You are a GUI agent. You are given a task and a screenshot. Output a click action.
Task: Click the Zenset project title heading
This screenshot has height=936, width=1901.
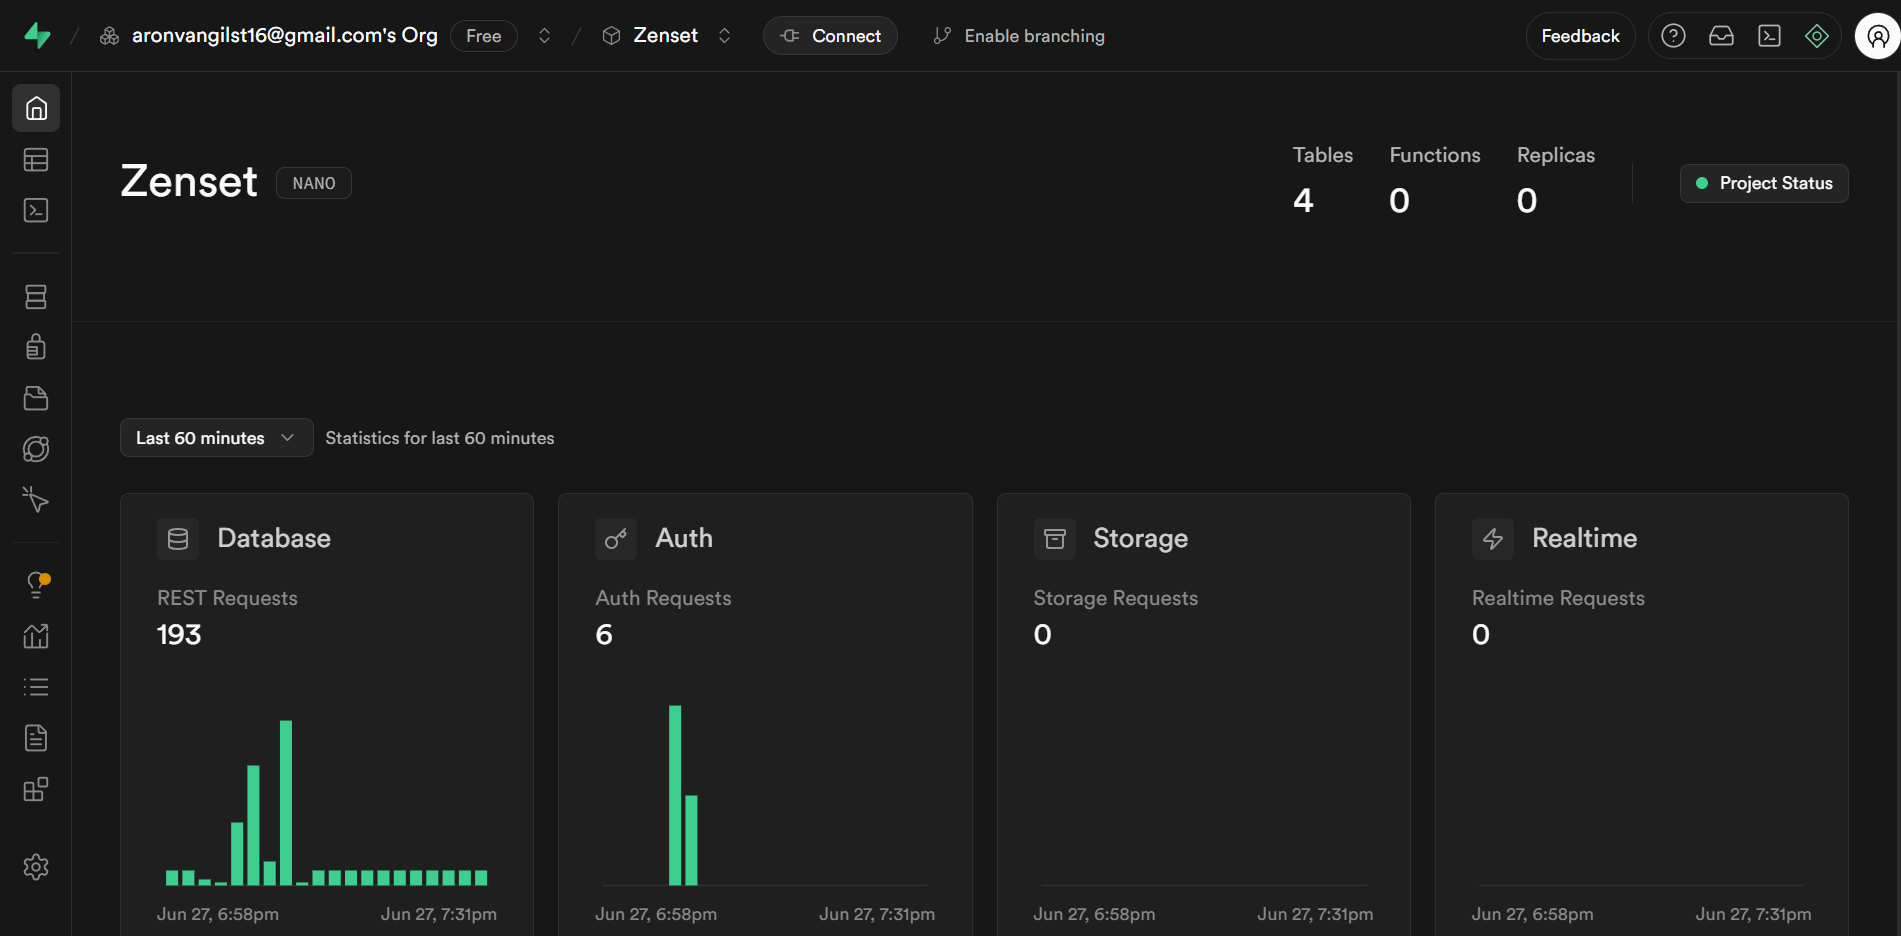point(189,182)
